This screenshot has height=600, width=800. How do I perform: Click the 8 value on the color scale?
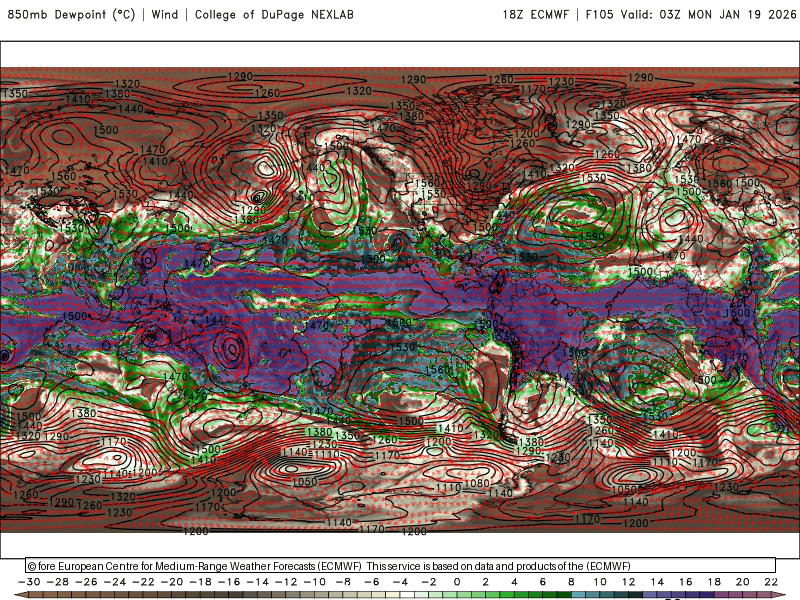pos(571,582)
